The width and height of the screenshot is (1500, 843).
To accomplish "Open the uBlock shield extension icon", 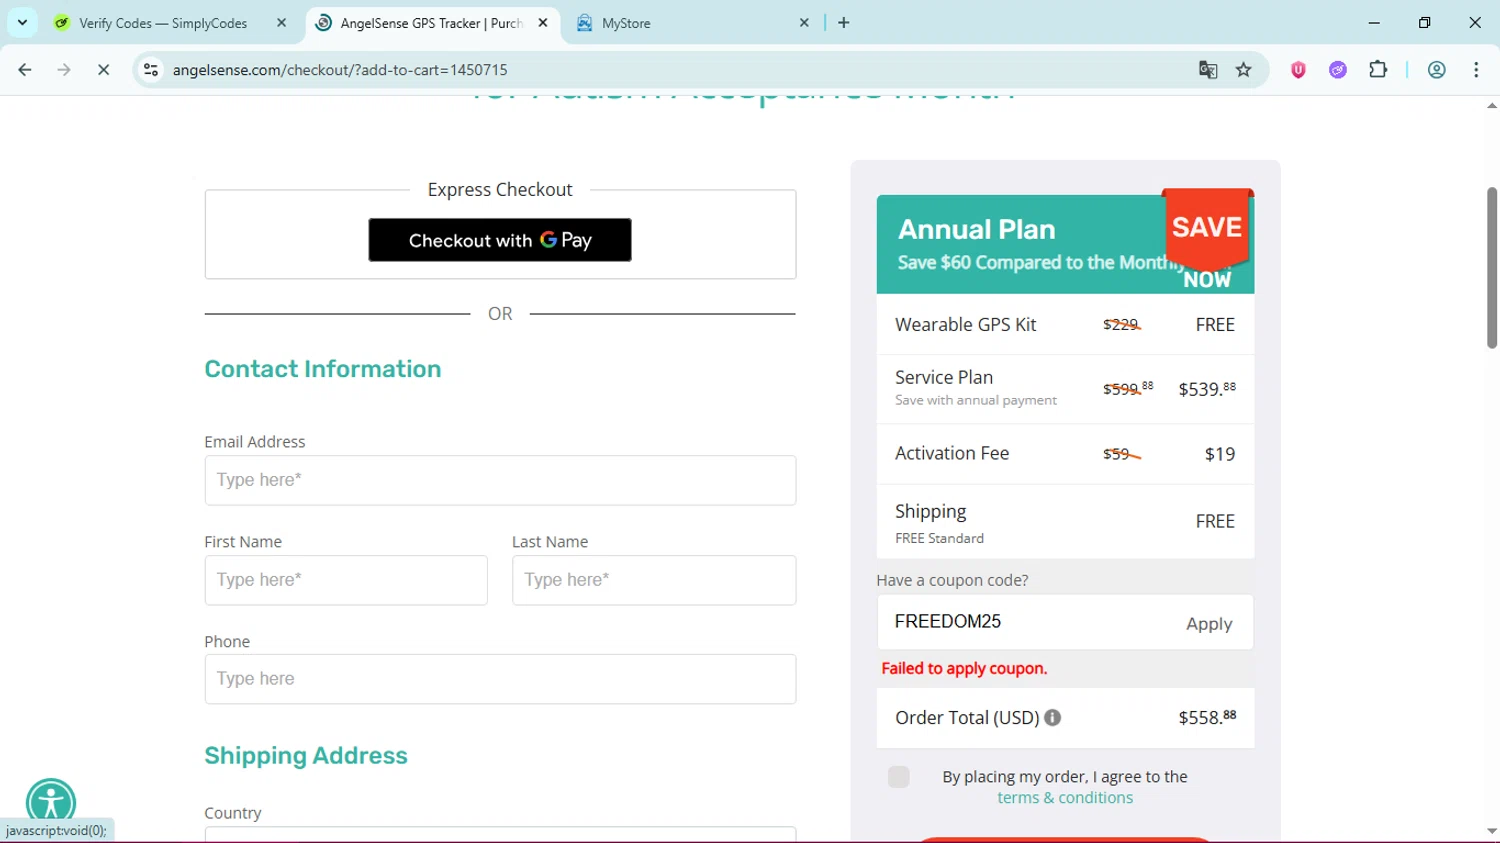I will coord(1298,70).
